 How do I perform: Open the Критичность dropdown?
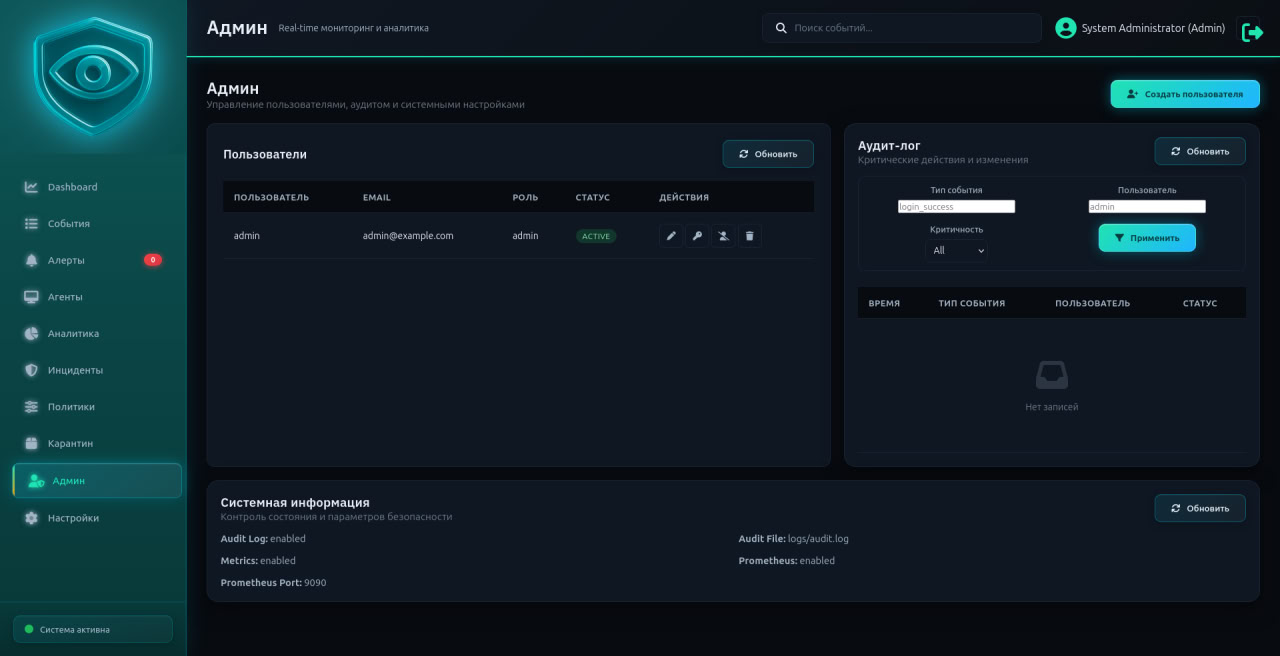click(x=956, y=251)
